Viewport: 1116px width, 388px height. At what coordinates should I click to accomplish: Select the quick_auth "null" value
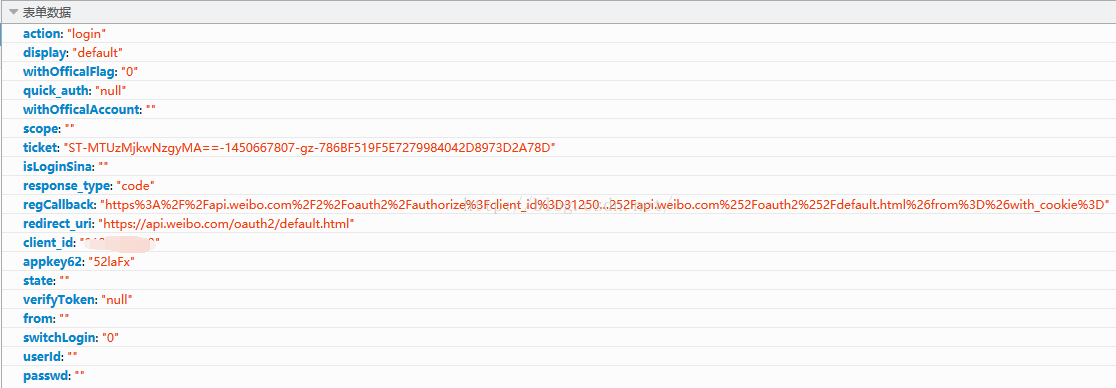(110, 90)
